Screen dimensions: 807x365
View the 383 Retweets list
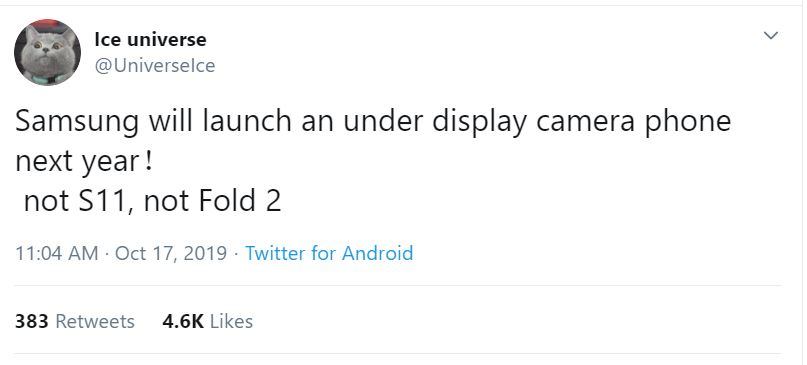coord(75,321)
